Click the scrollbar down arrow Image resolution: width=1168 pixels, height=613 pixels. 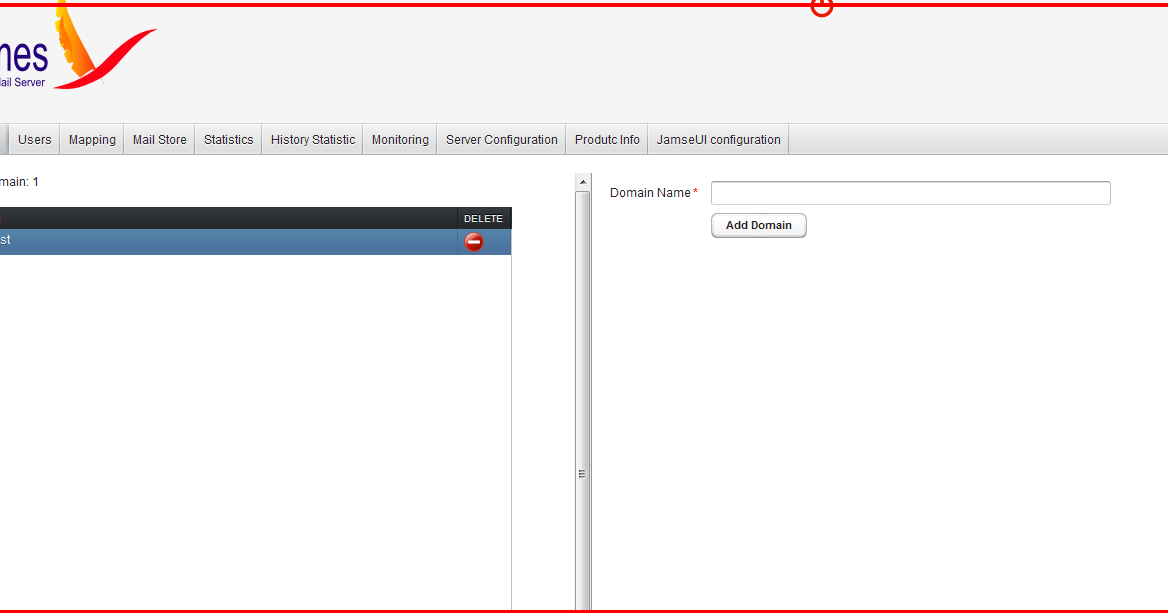(x=583, y=604)
